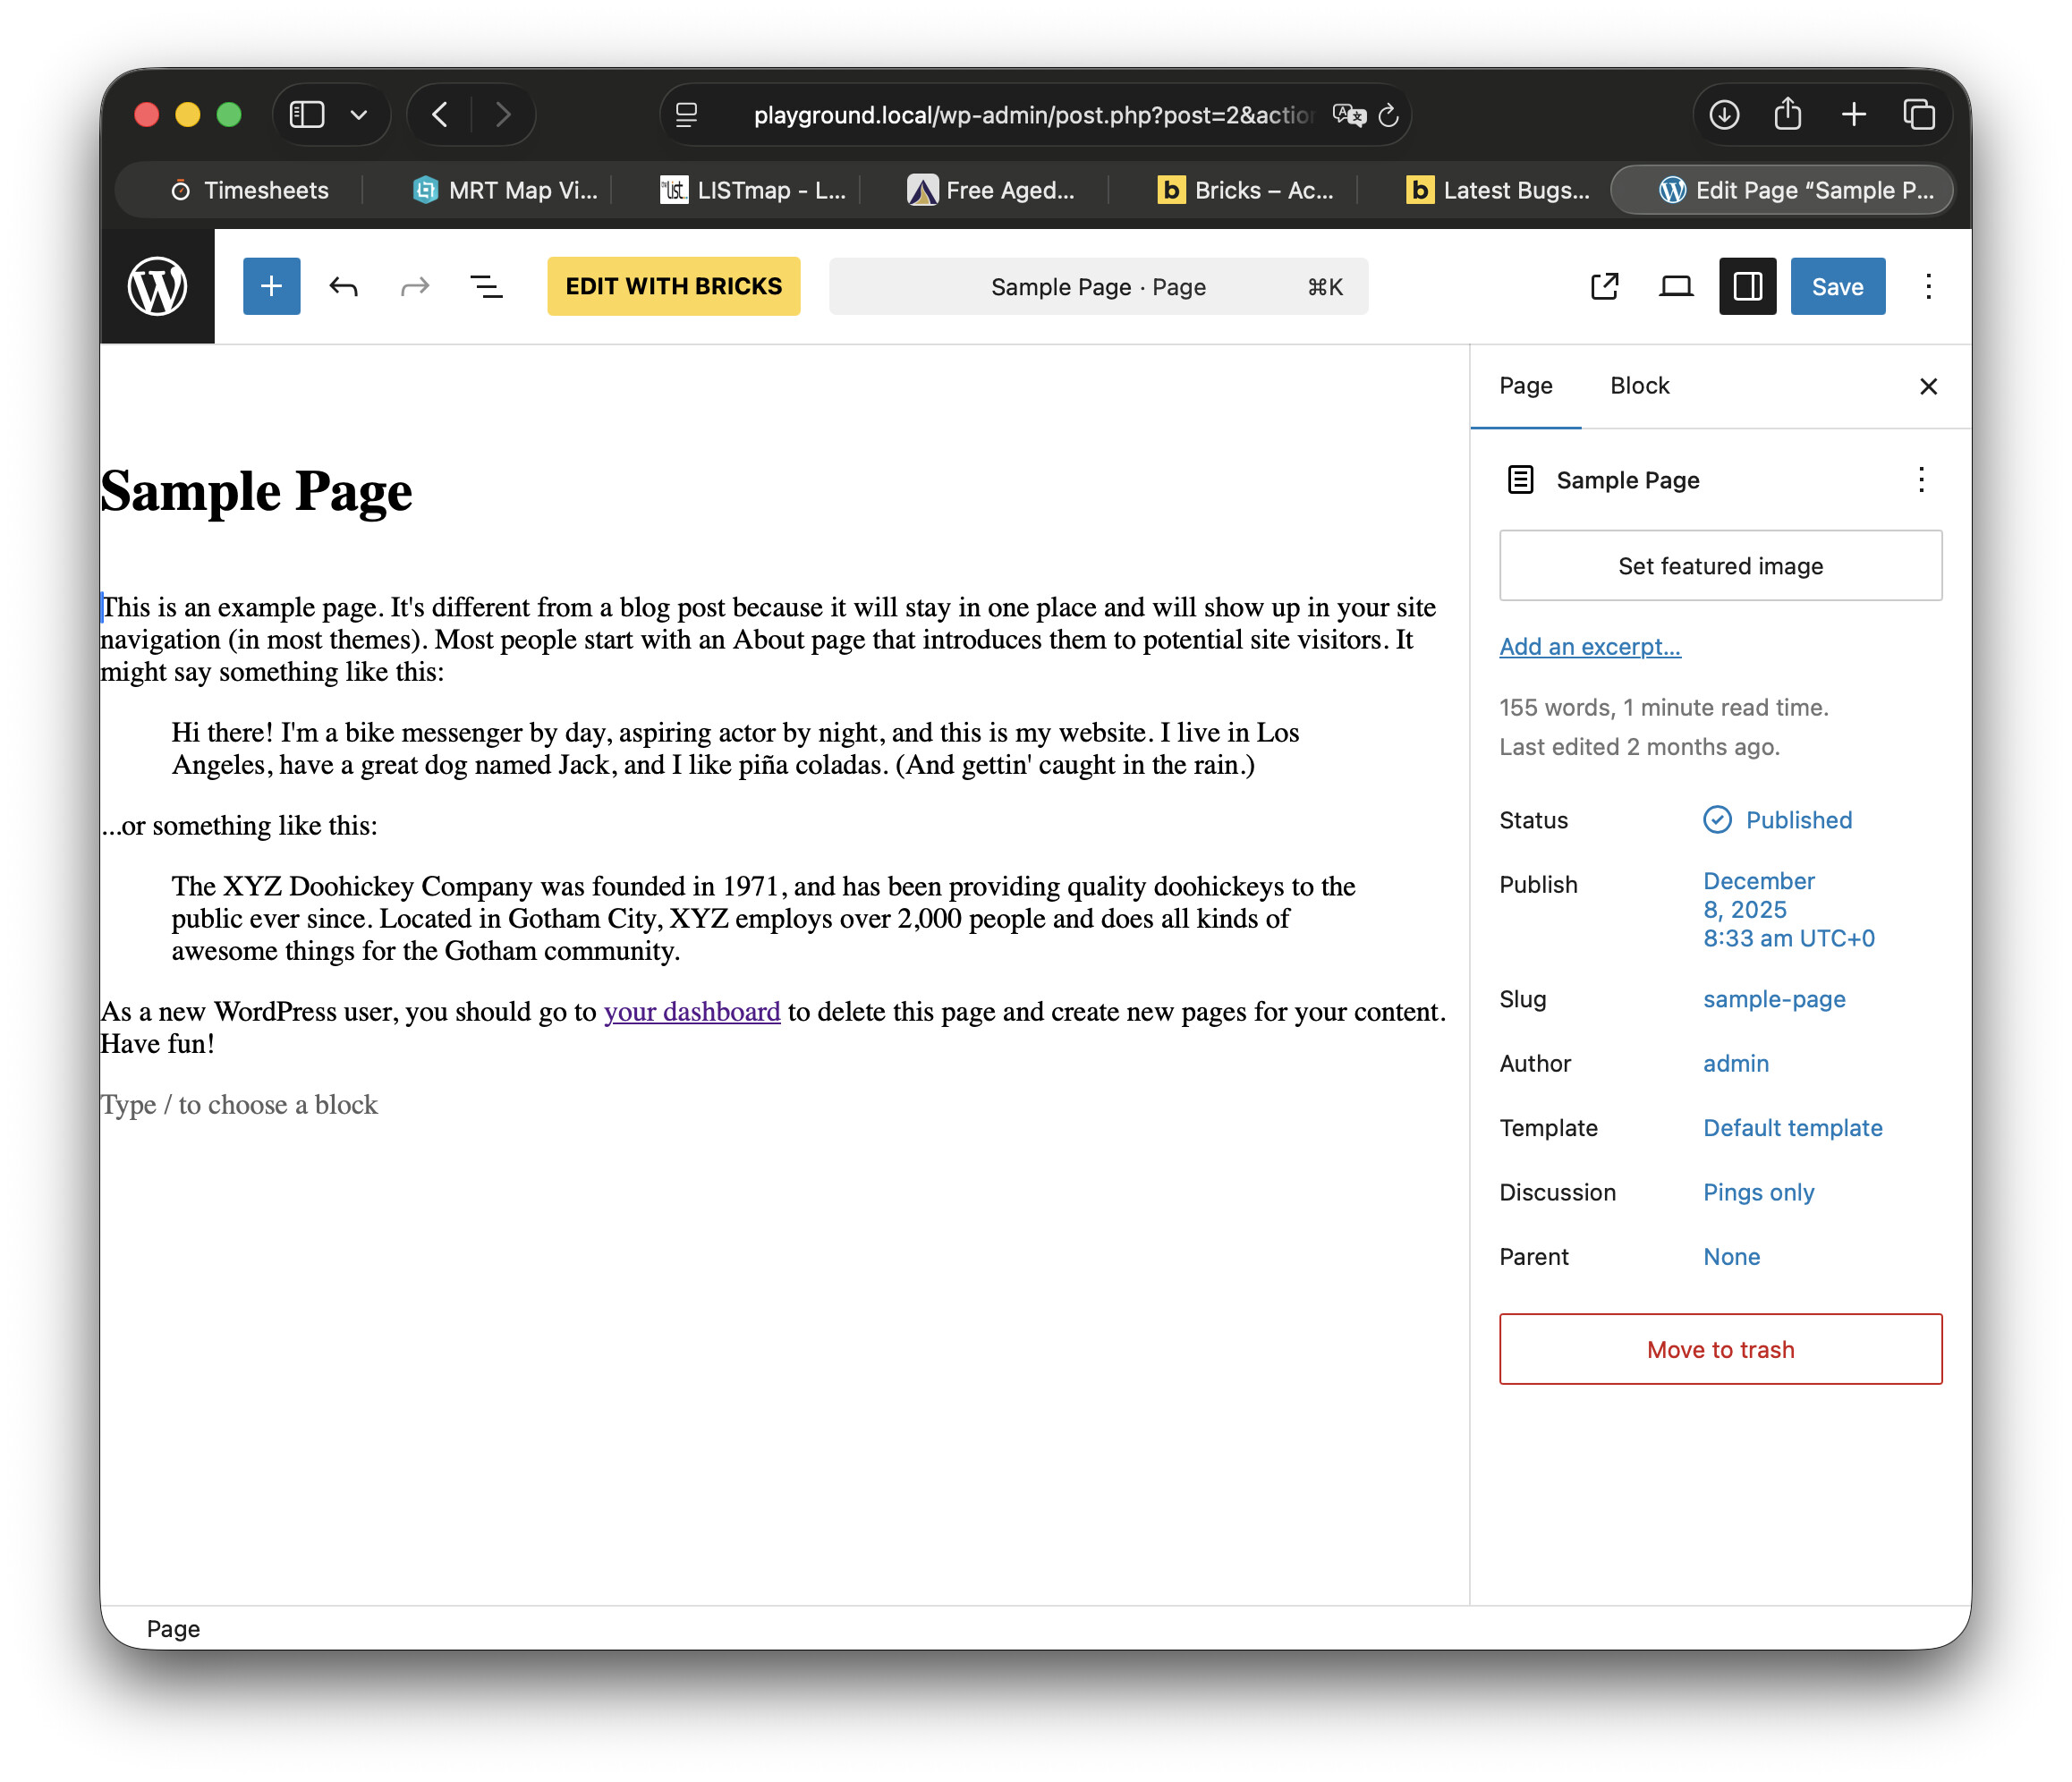
Task: Open the Default template selector
Action: point(1792,1128)
